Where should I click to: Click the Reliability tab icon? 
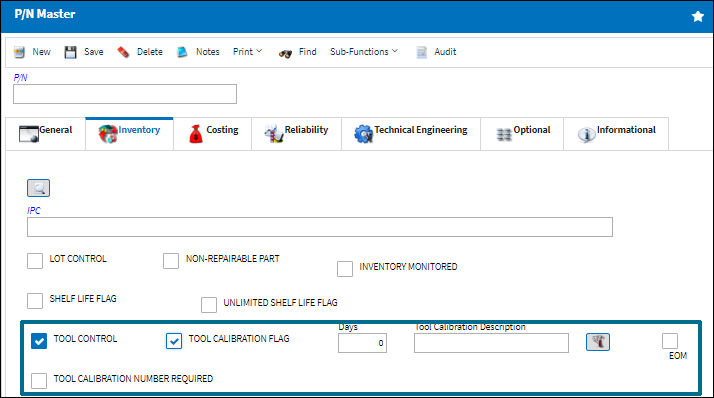[x=274, y=133]
